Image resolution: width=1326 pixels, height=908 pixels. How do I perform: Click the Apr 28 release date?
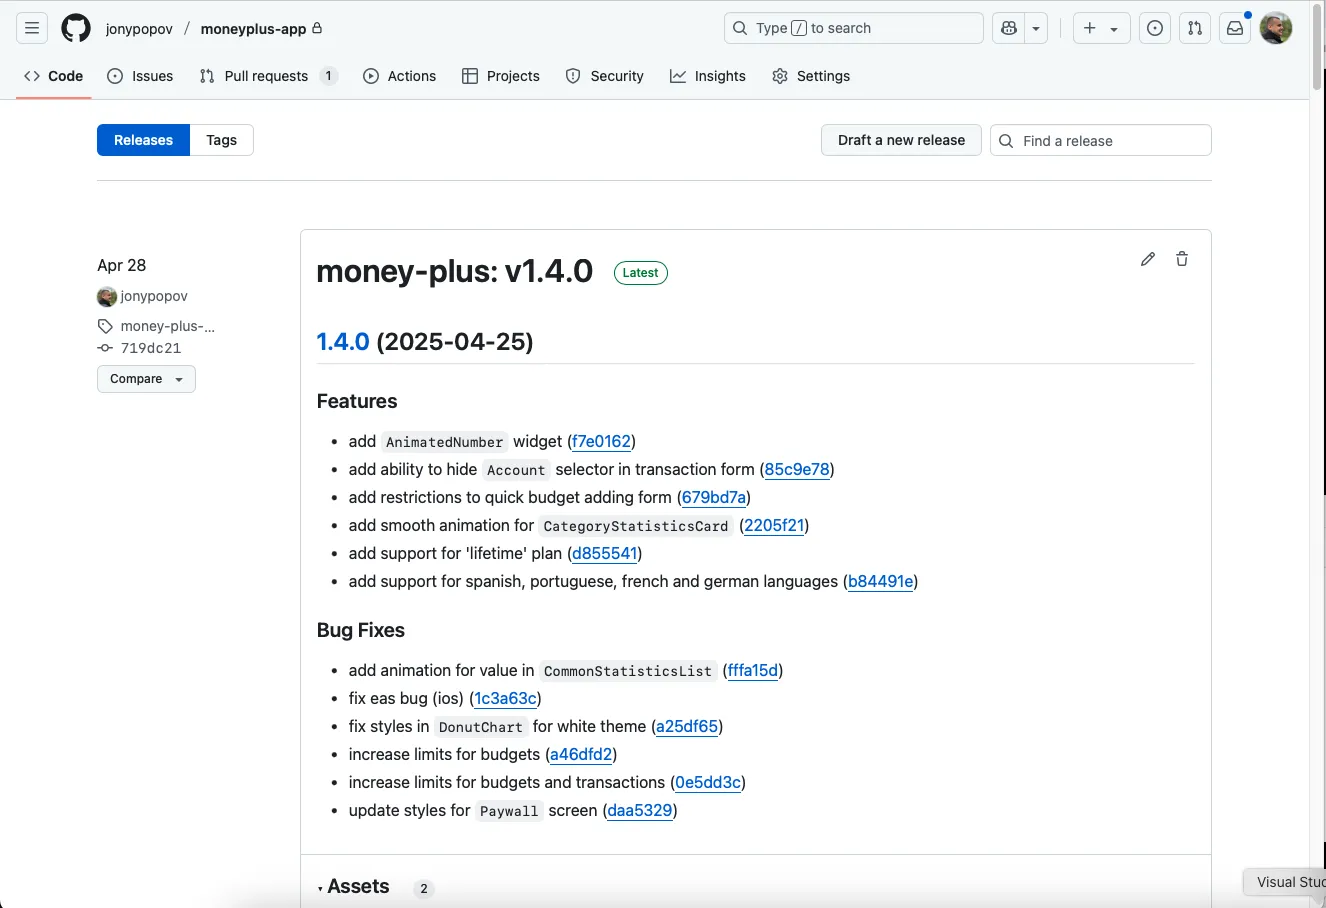pos(122,265)
